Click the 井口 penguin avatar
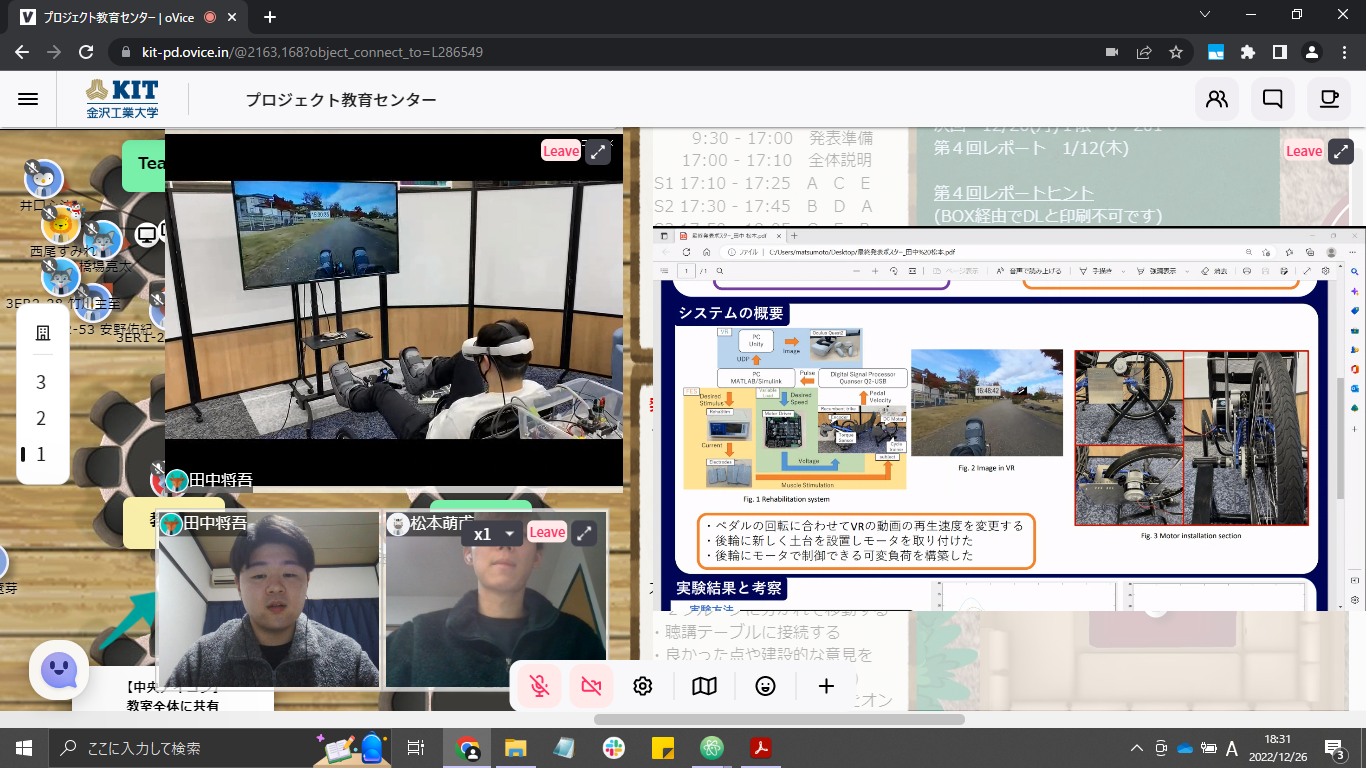The image size is (1366, 768). pyautogui.click(x=43, y=180)
